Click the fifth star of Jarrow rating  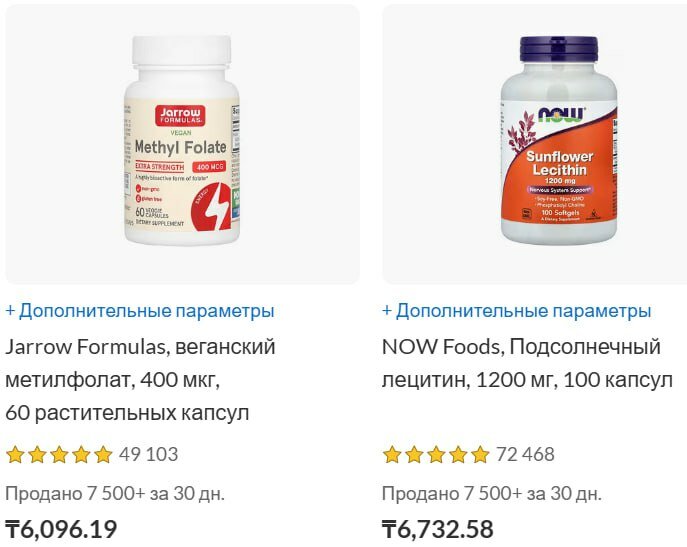103,455
